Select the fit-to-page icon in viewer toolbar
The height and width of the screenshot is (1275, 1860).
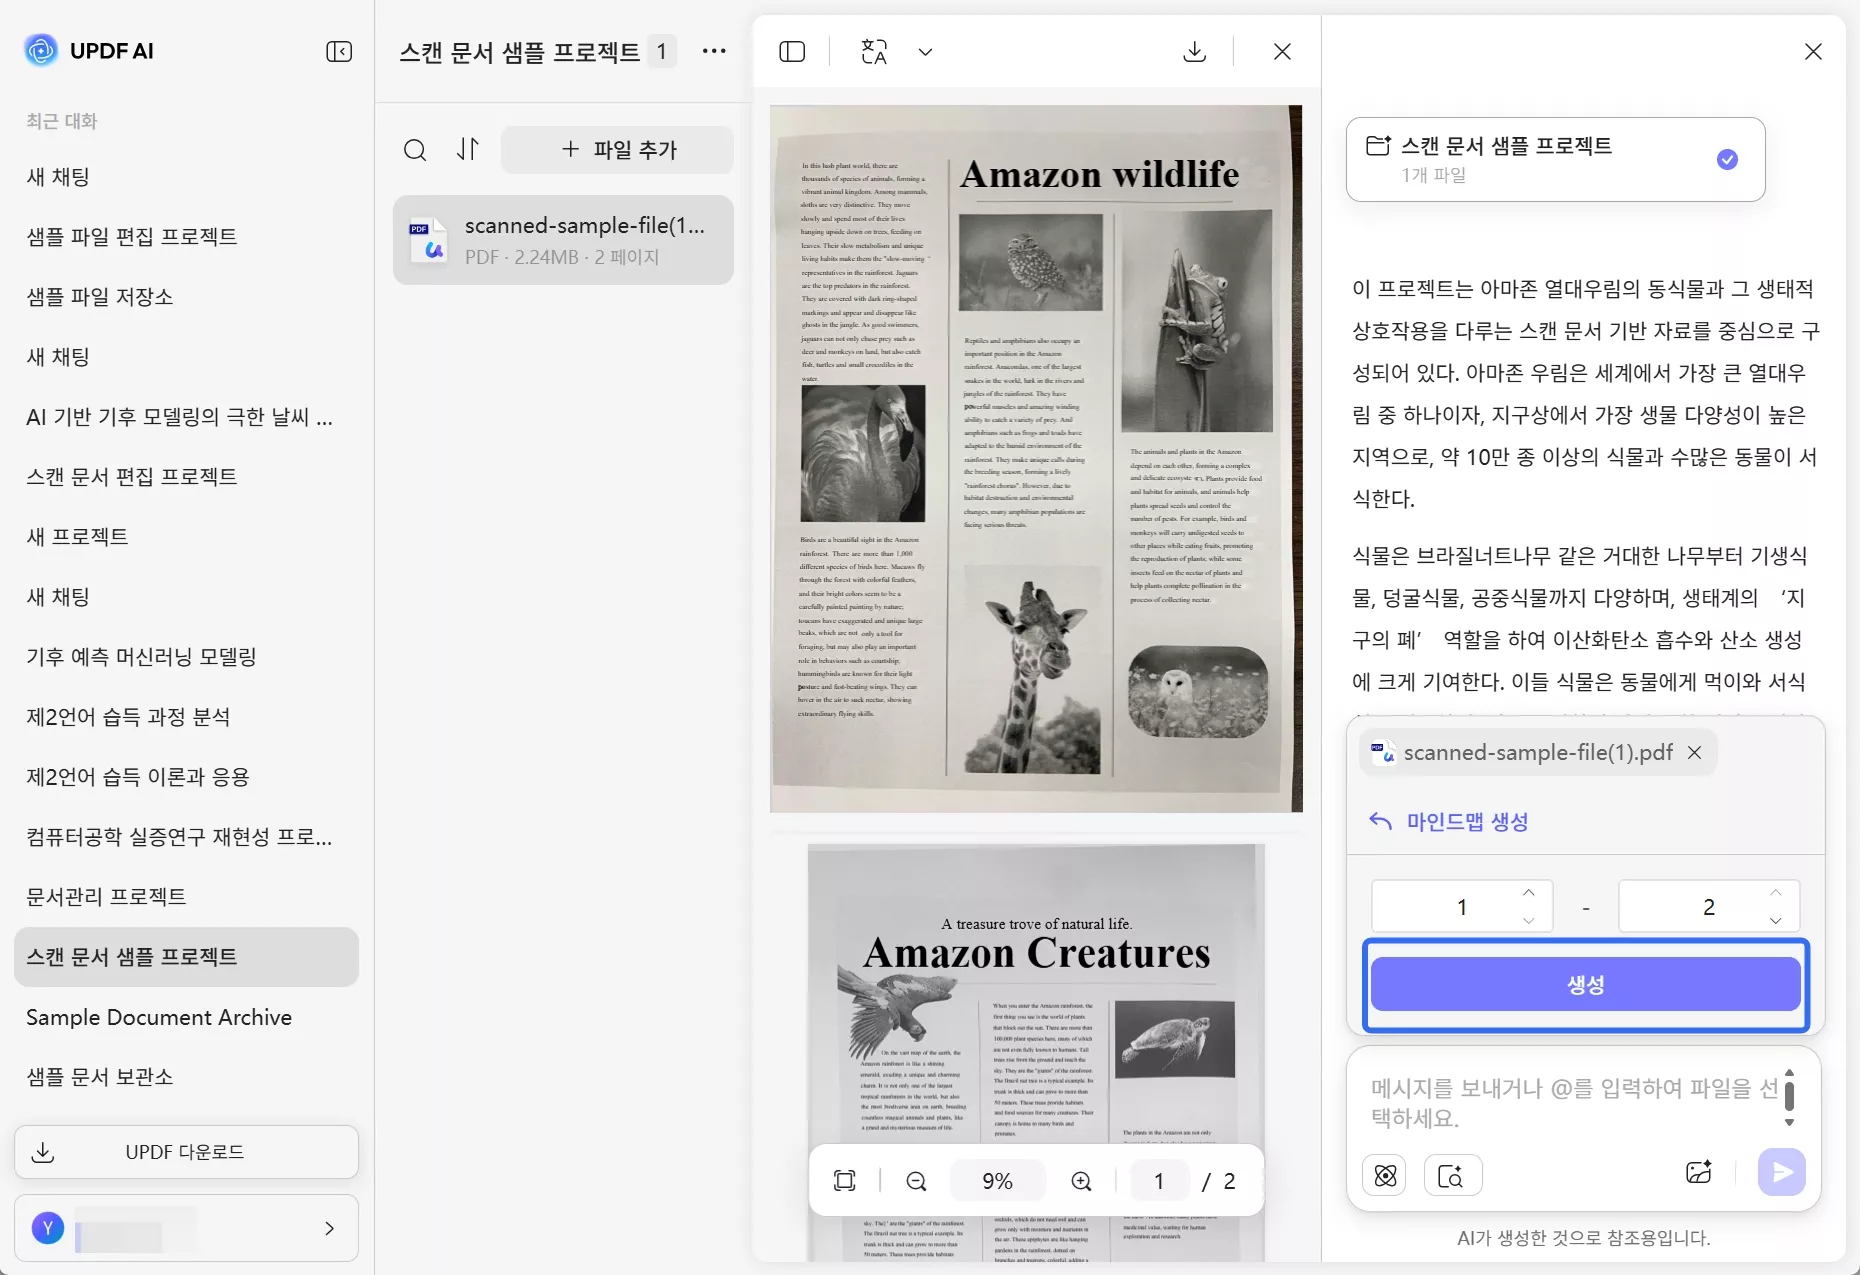tap(843, 1180)
